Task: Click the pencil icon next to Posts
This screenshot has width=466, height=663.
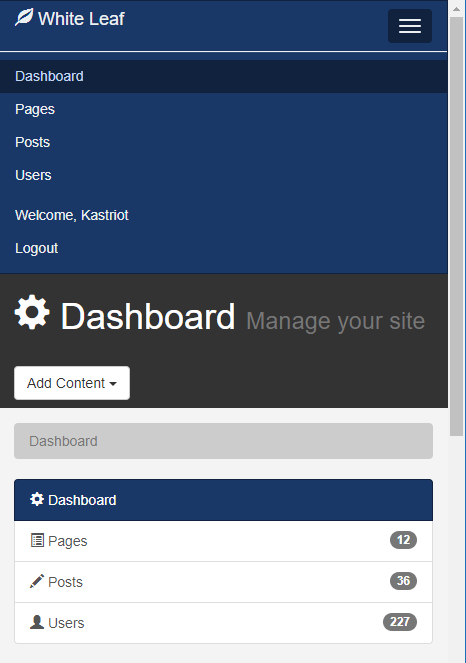Action: click(x=37, y=581)
